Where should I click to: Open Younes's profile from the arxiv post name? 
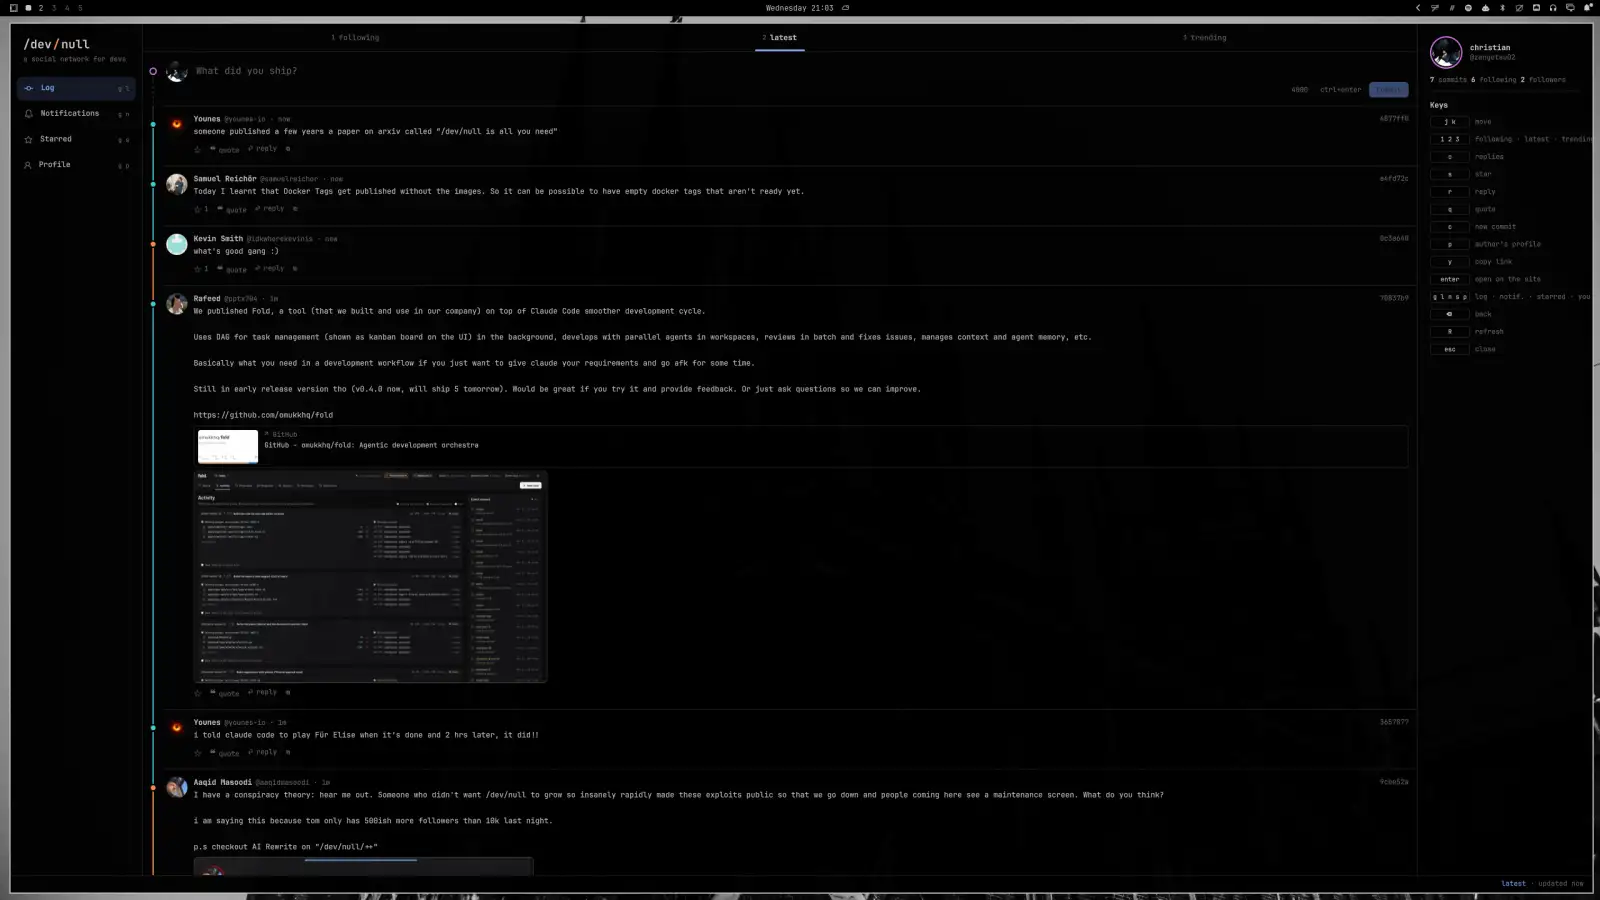click(207, 119)
